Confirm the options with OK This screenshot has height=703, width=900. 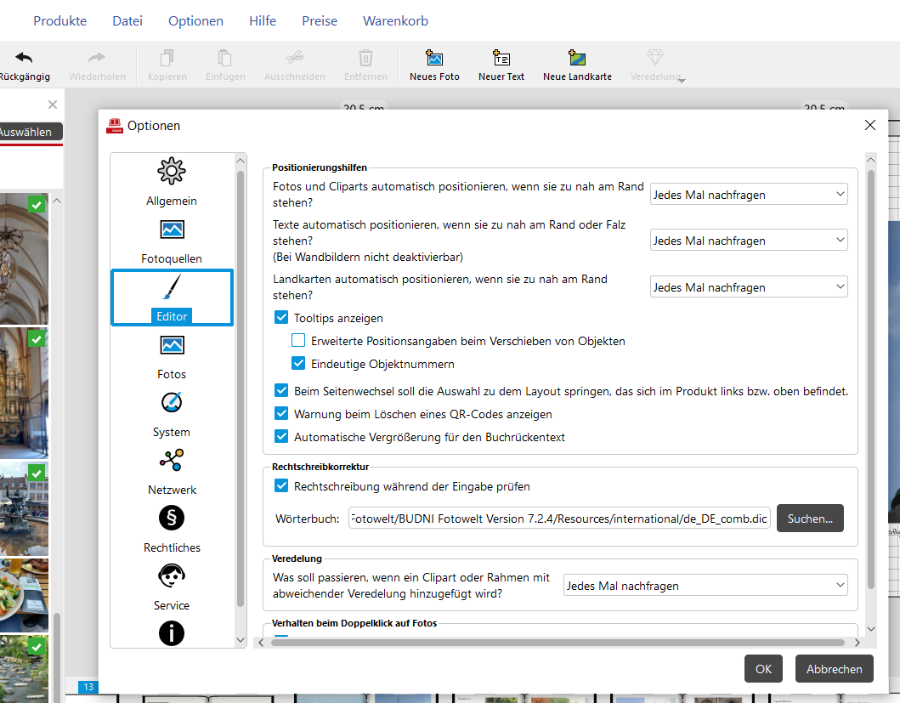[x=763, y=669]
